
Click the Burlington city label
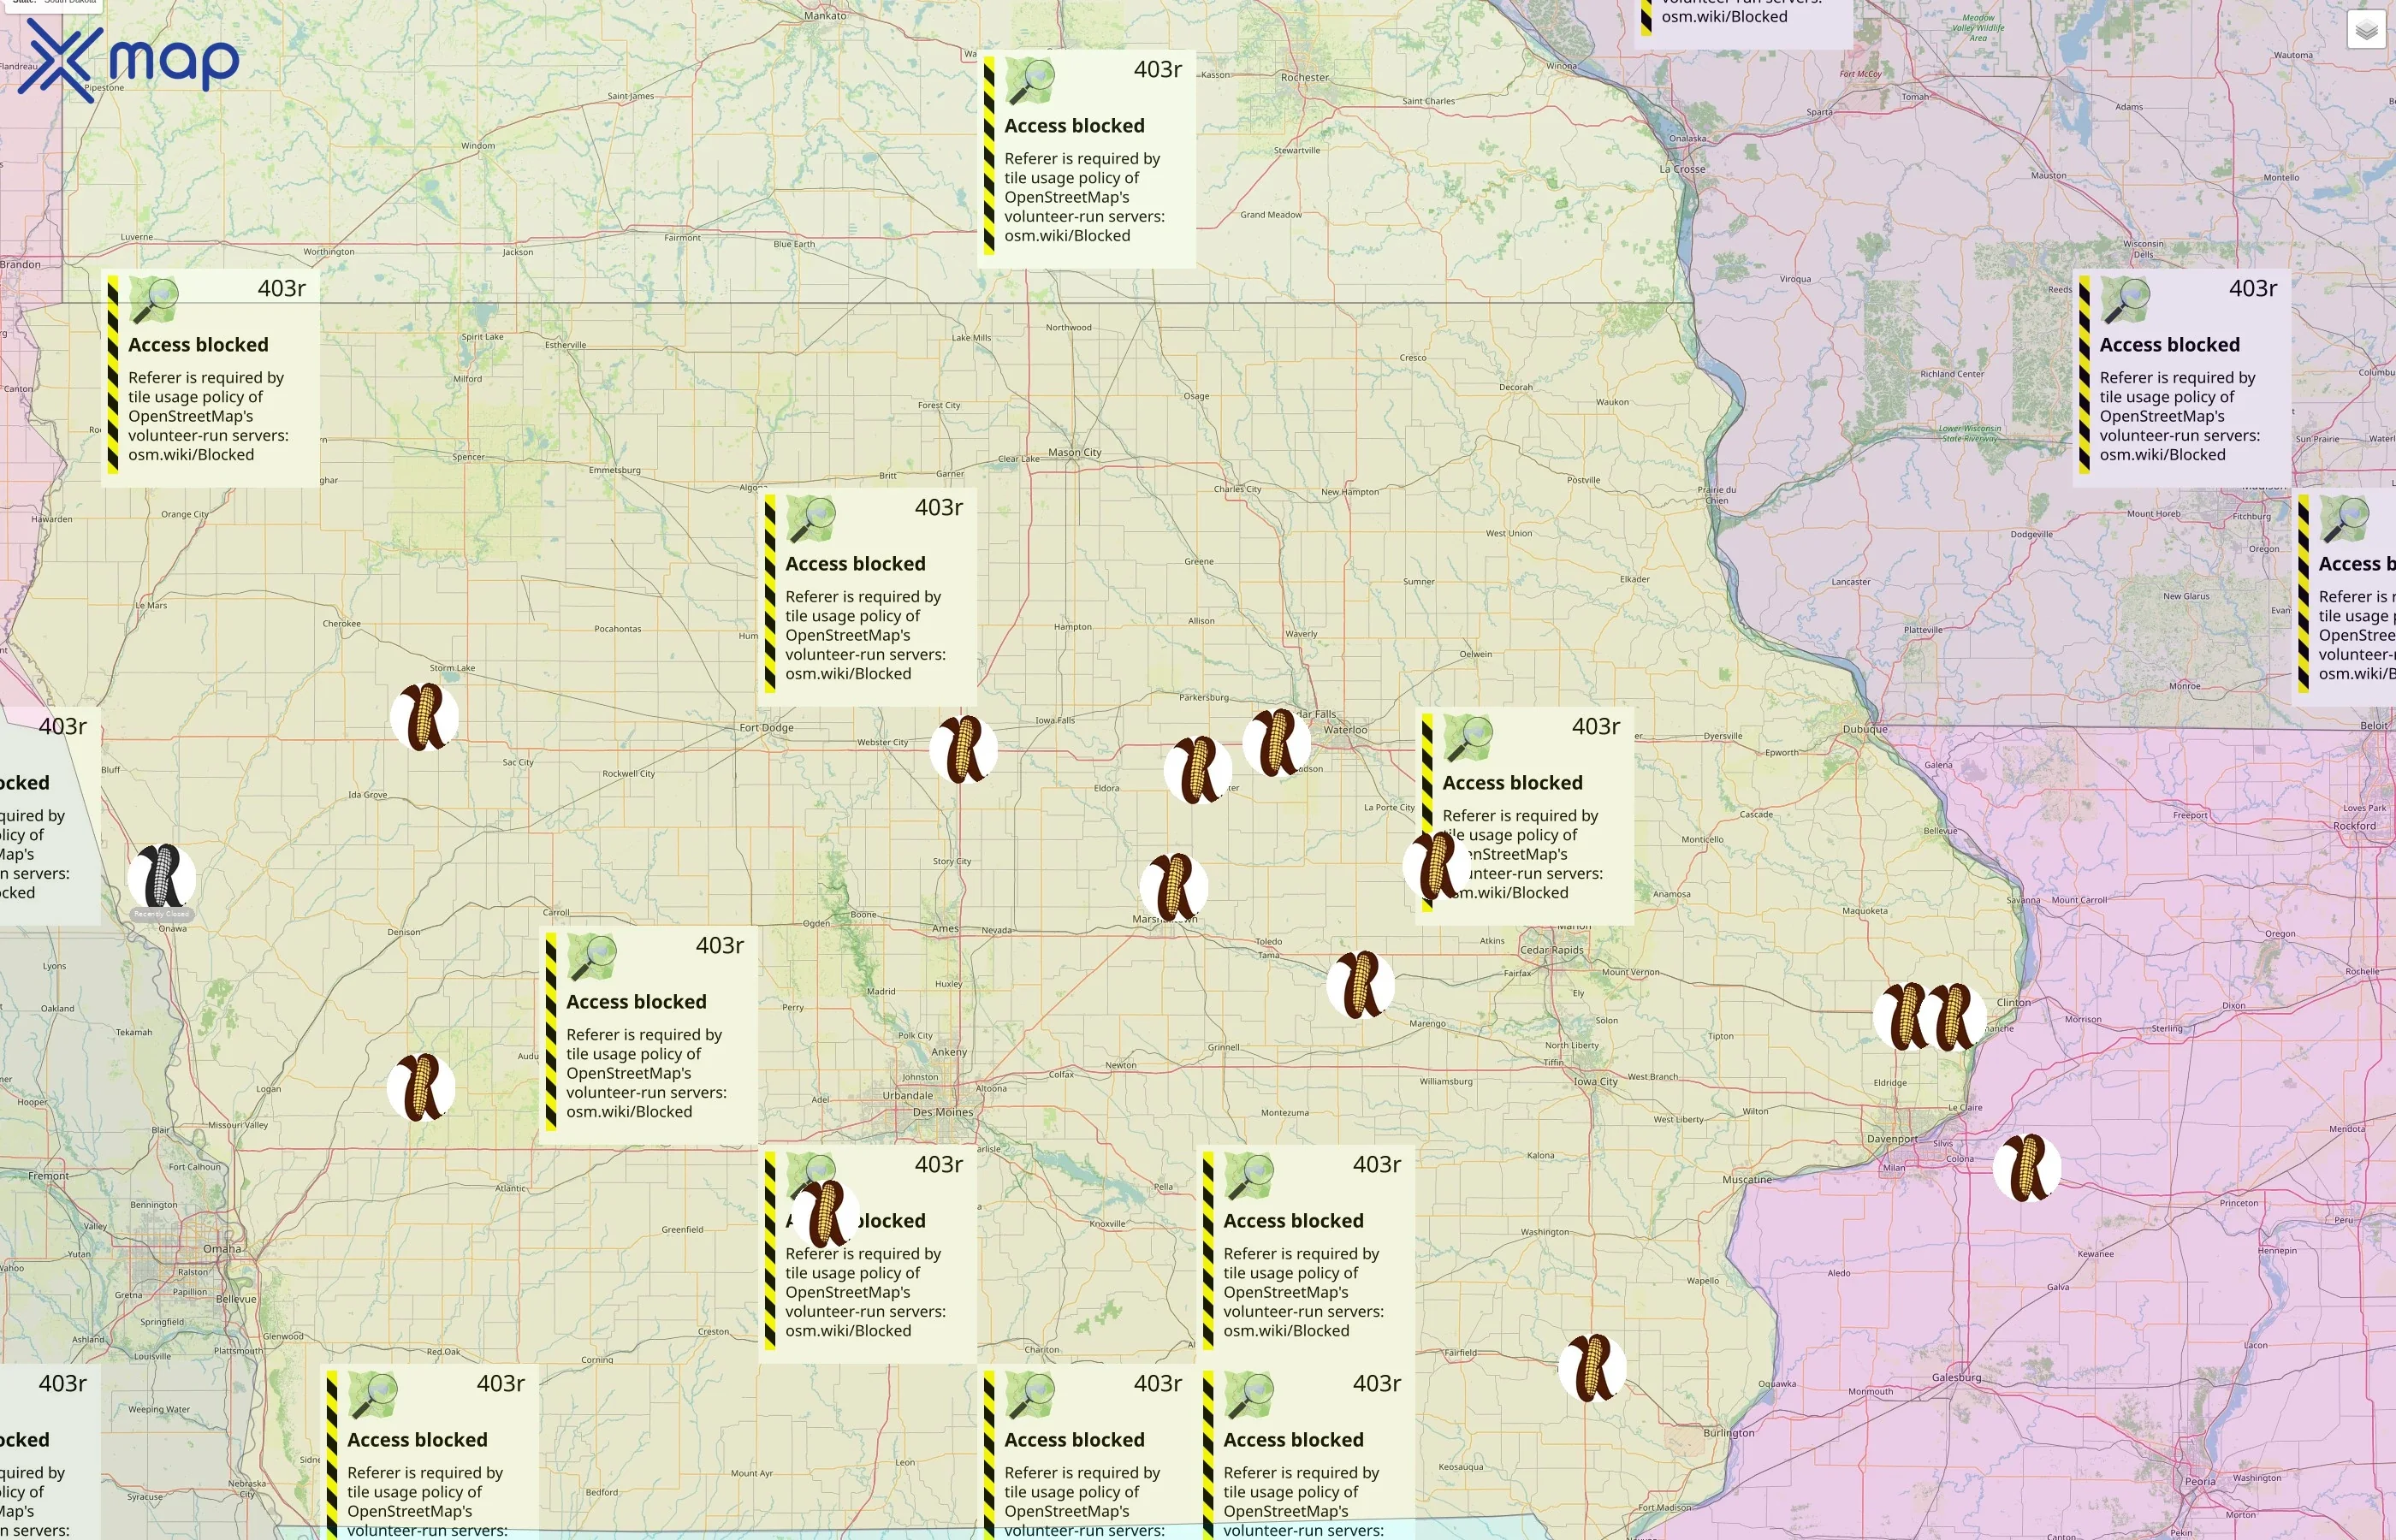click(1729, 1433)
